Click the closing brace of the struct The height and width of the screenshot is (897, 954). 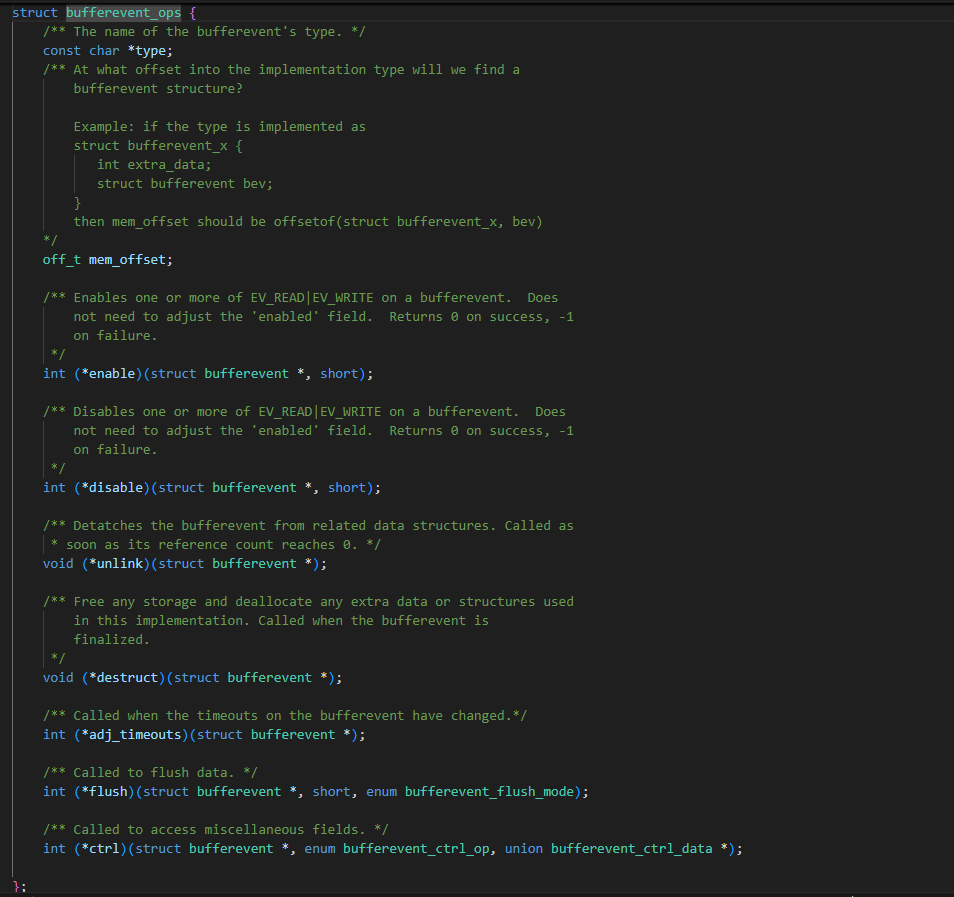(x=16, y=887)
